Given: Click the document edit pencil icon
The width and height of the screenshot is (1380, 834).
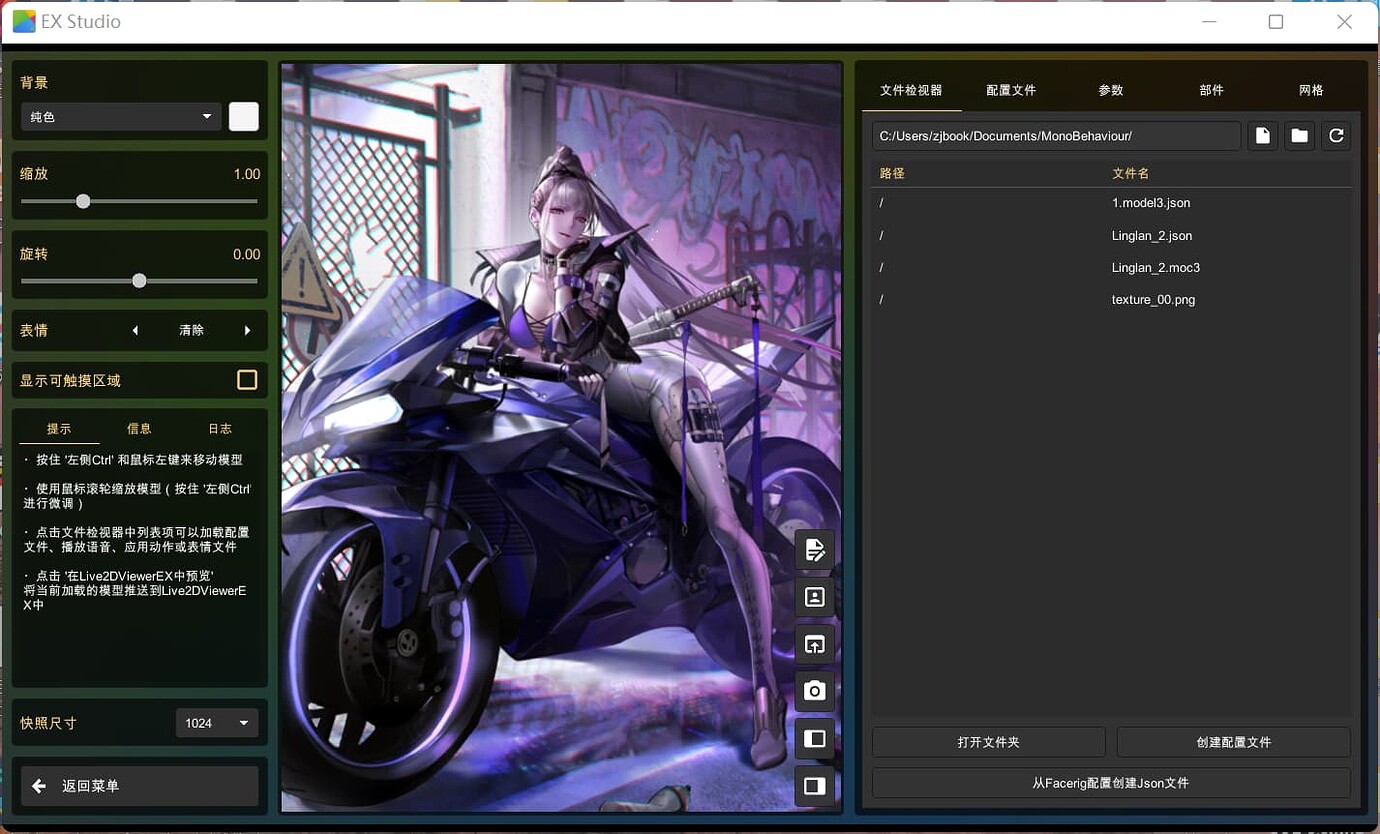Looking at the screenshot, I should tap(815, 550).
